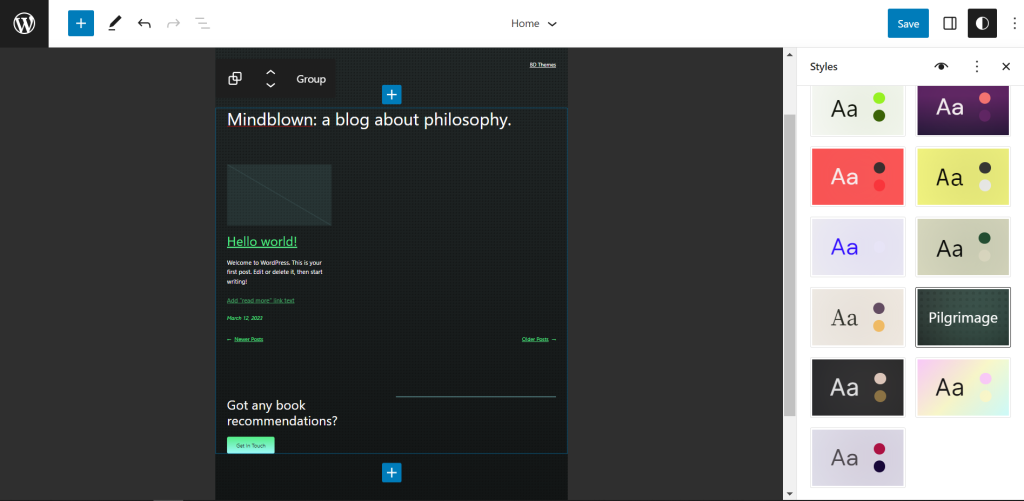This screenshot has width=1024, height=501.
Task: Open the editor Options three-dot menu
Action: click(1014, 24)
